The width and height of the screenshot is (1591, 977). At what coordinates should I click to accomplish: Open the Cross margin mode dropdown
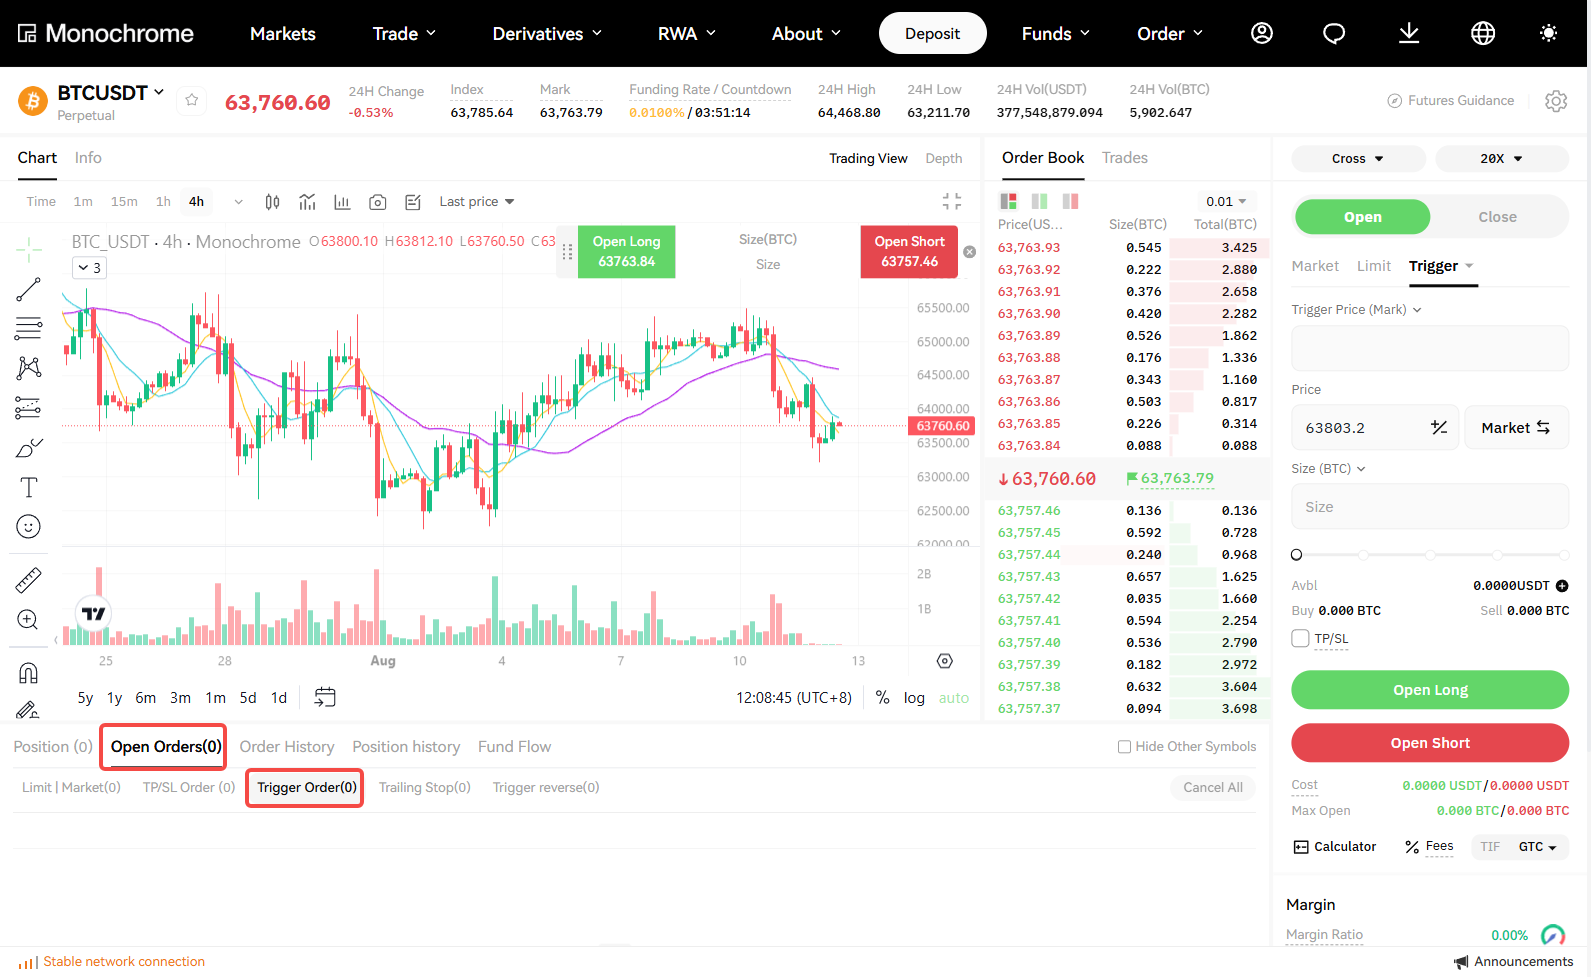pos(1358,158)
